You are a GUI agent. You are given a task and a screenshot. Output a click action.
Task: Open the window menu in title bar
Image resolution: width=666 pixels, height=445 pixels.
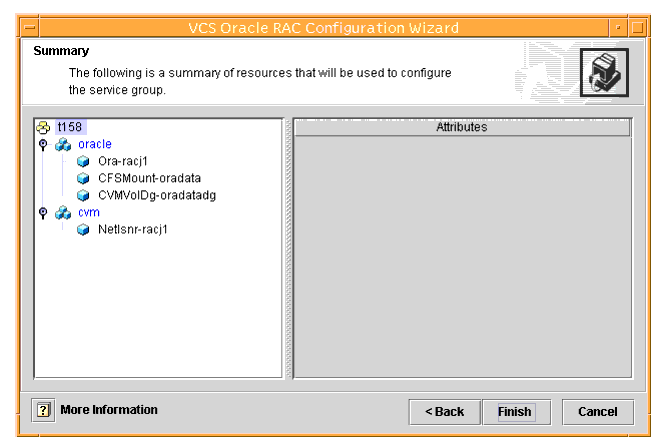[30, 28]
